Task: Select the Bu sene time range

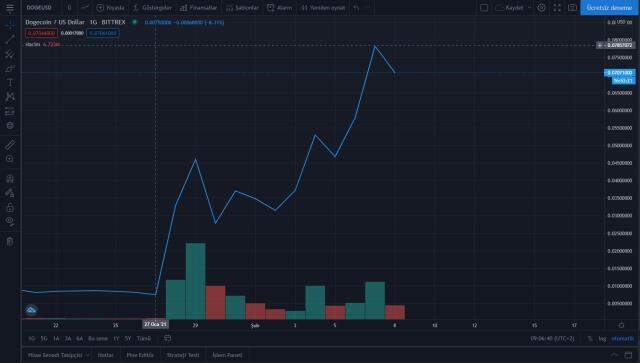Action: [98, 339]
